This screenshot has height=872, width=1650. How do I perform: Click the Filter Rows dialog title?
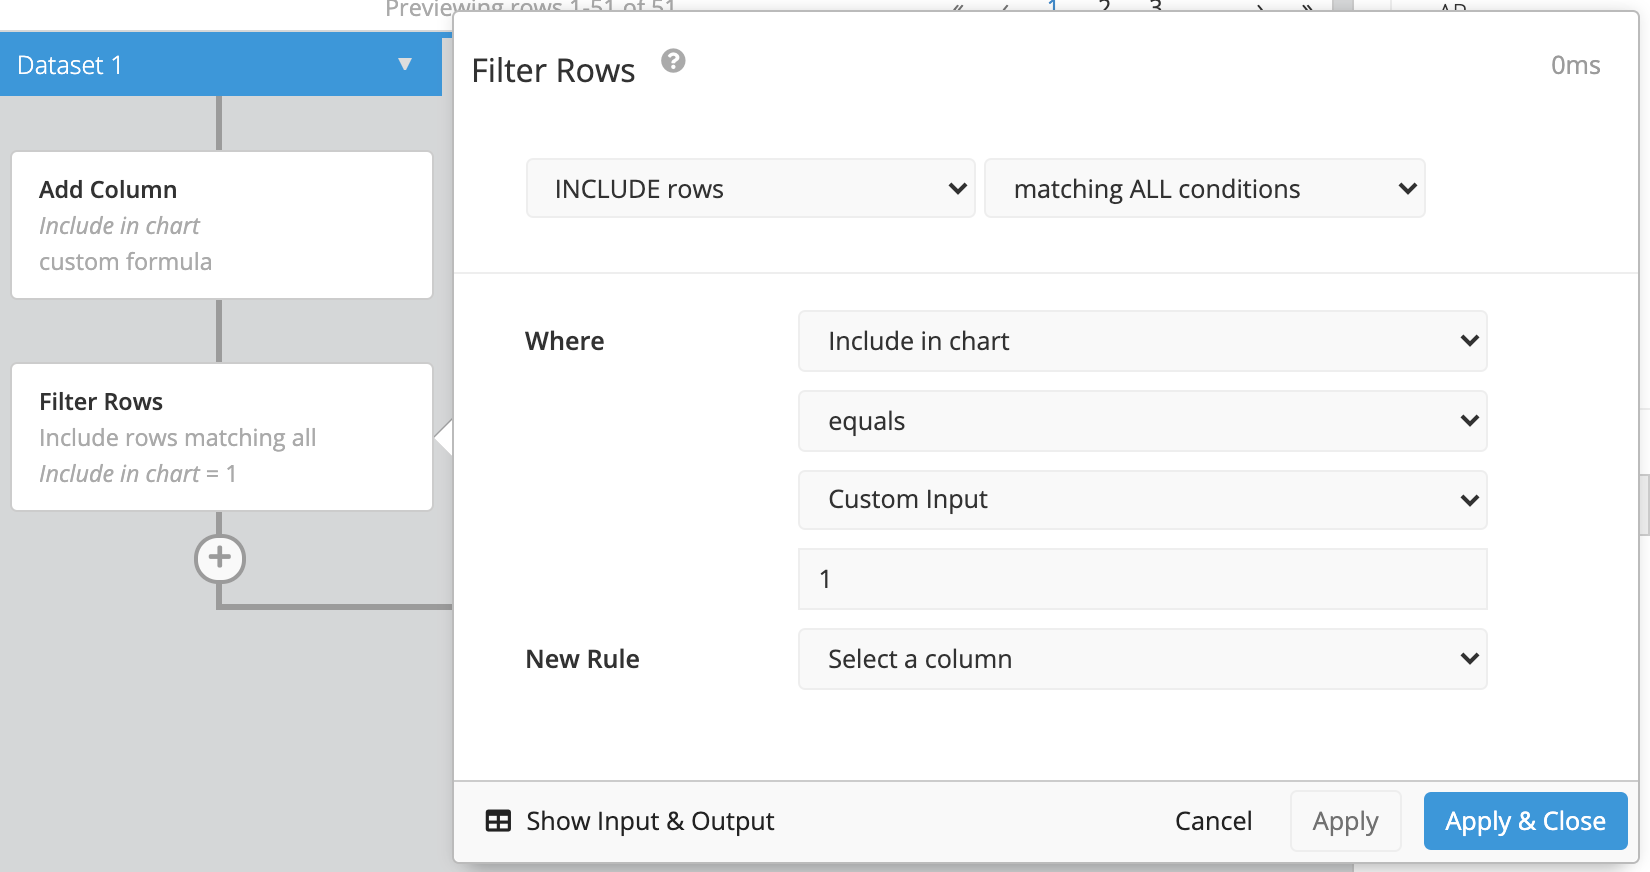(553, 71)
